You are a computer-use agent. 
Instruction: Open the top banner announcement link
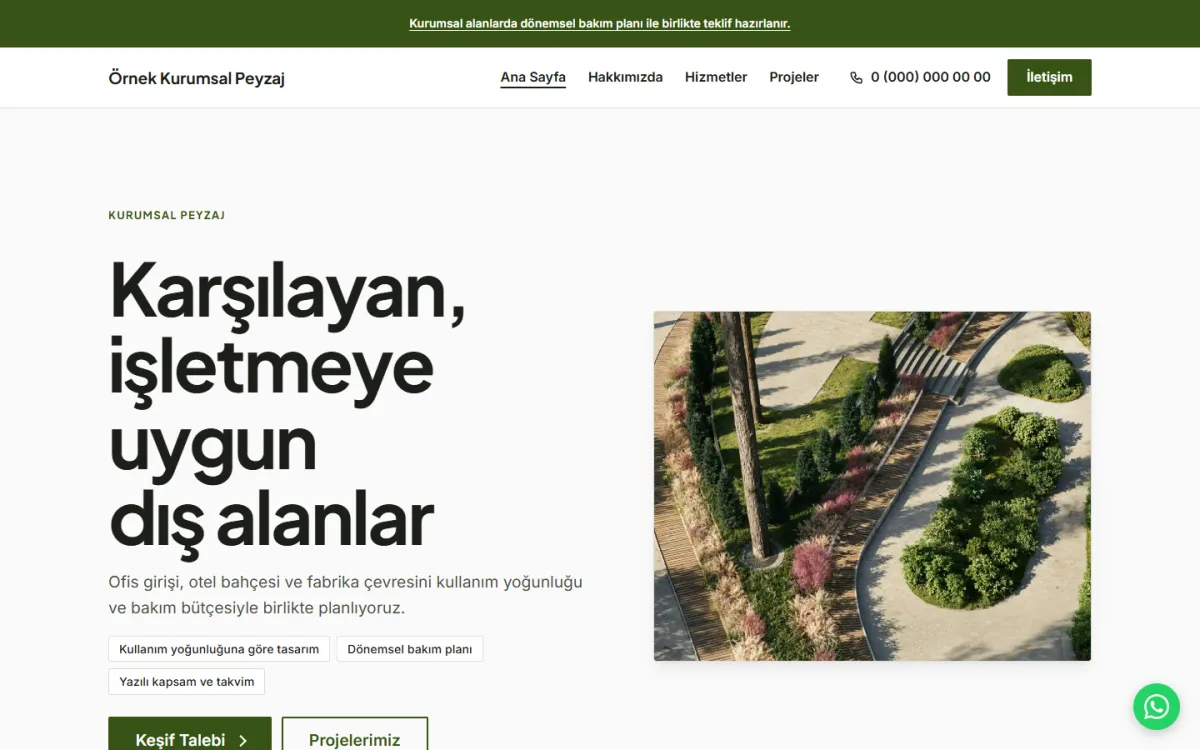tap(600, 24)
